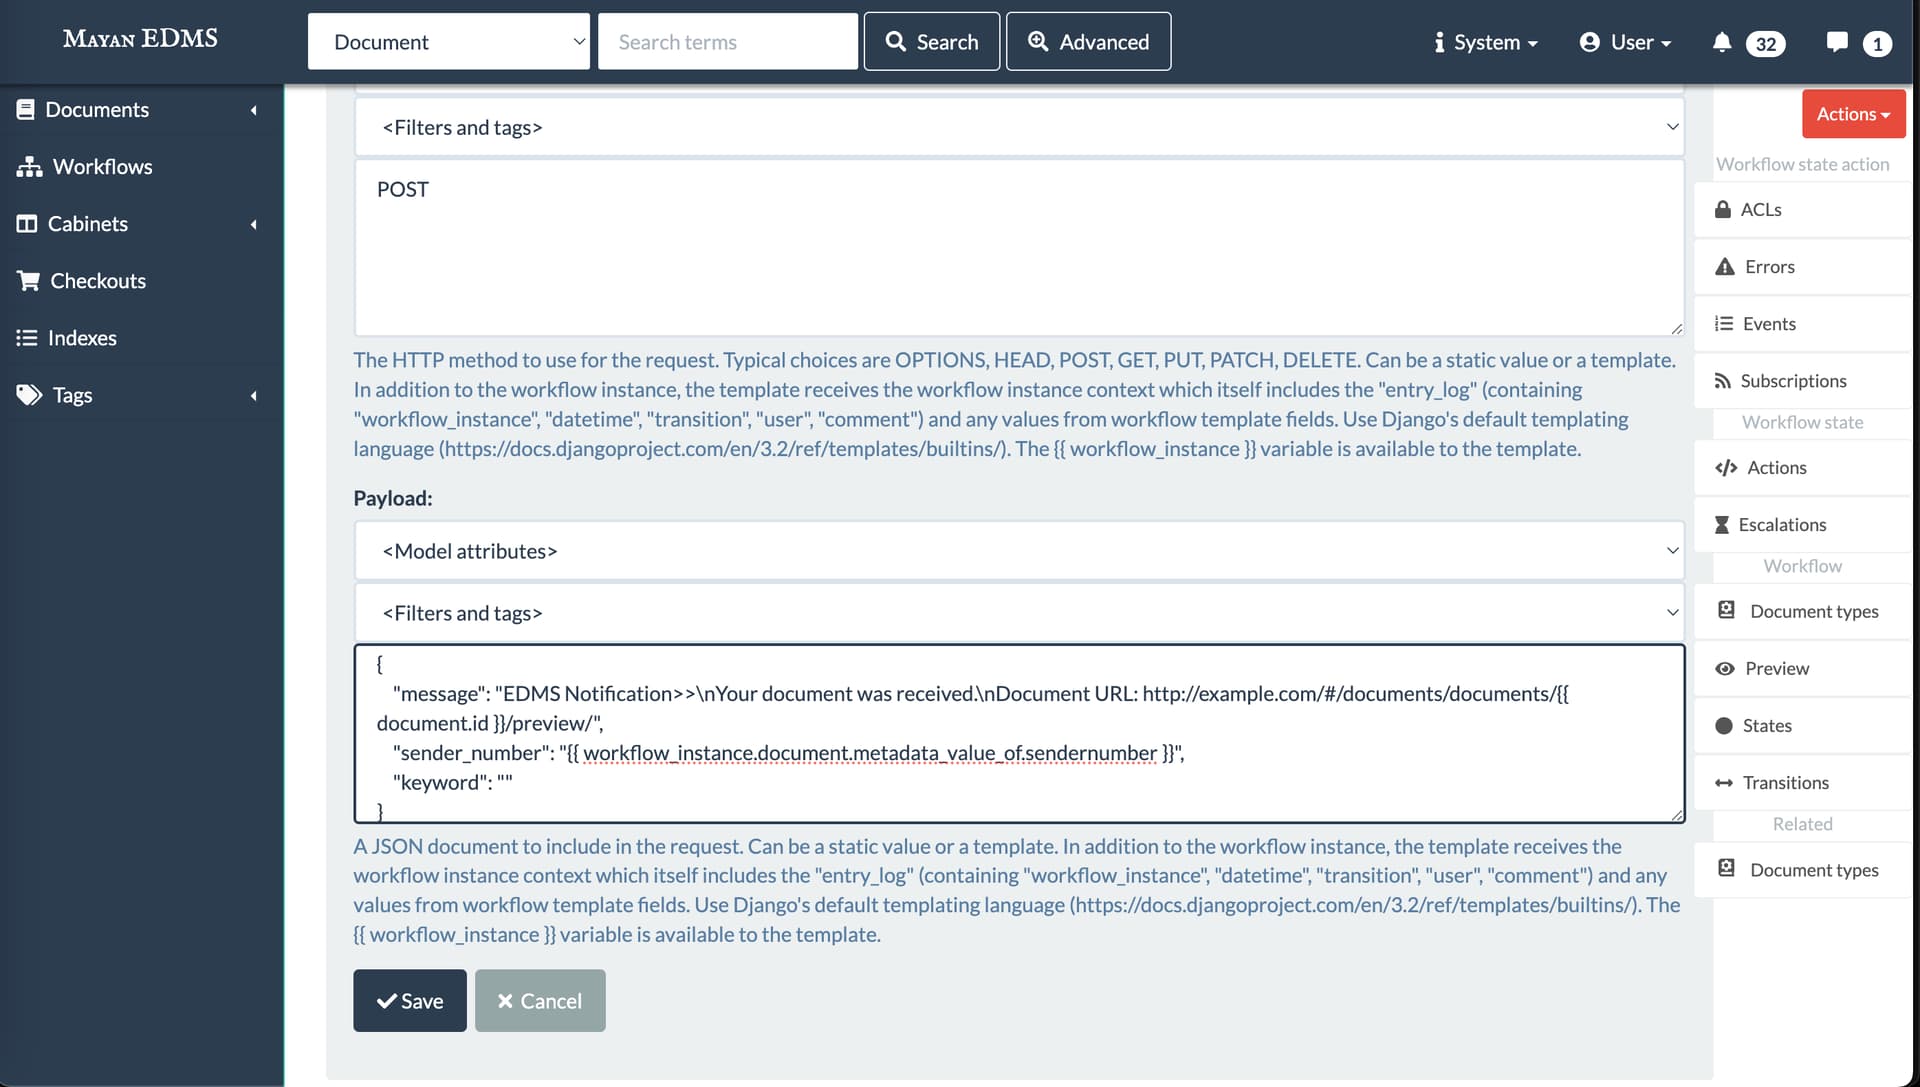
Task: Click the Workflow Document types icon
Action: pos(1727,611)
